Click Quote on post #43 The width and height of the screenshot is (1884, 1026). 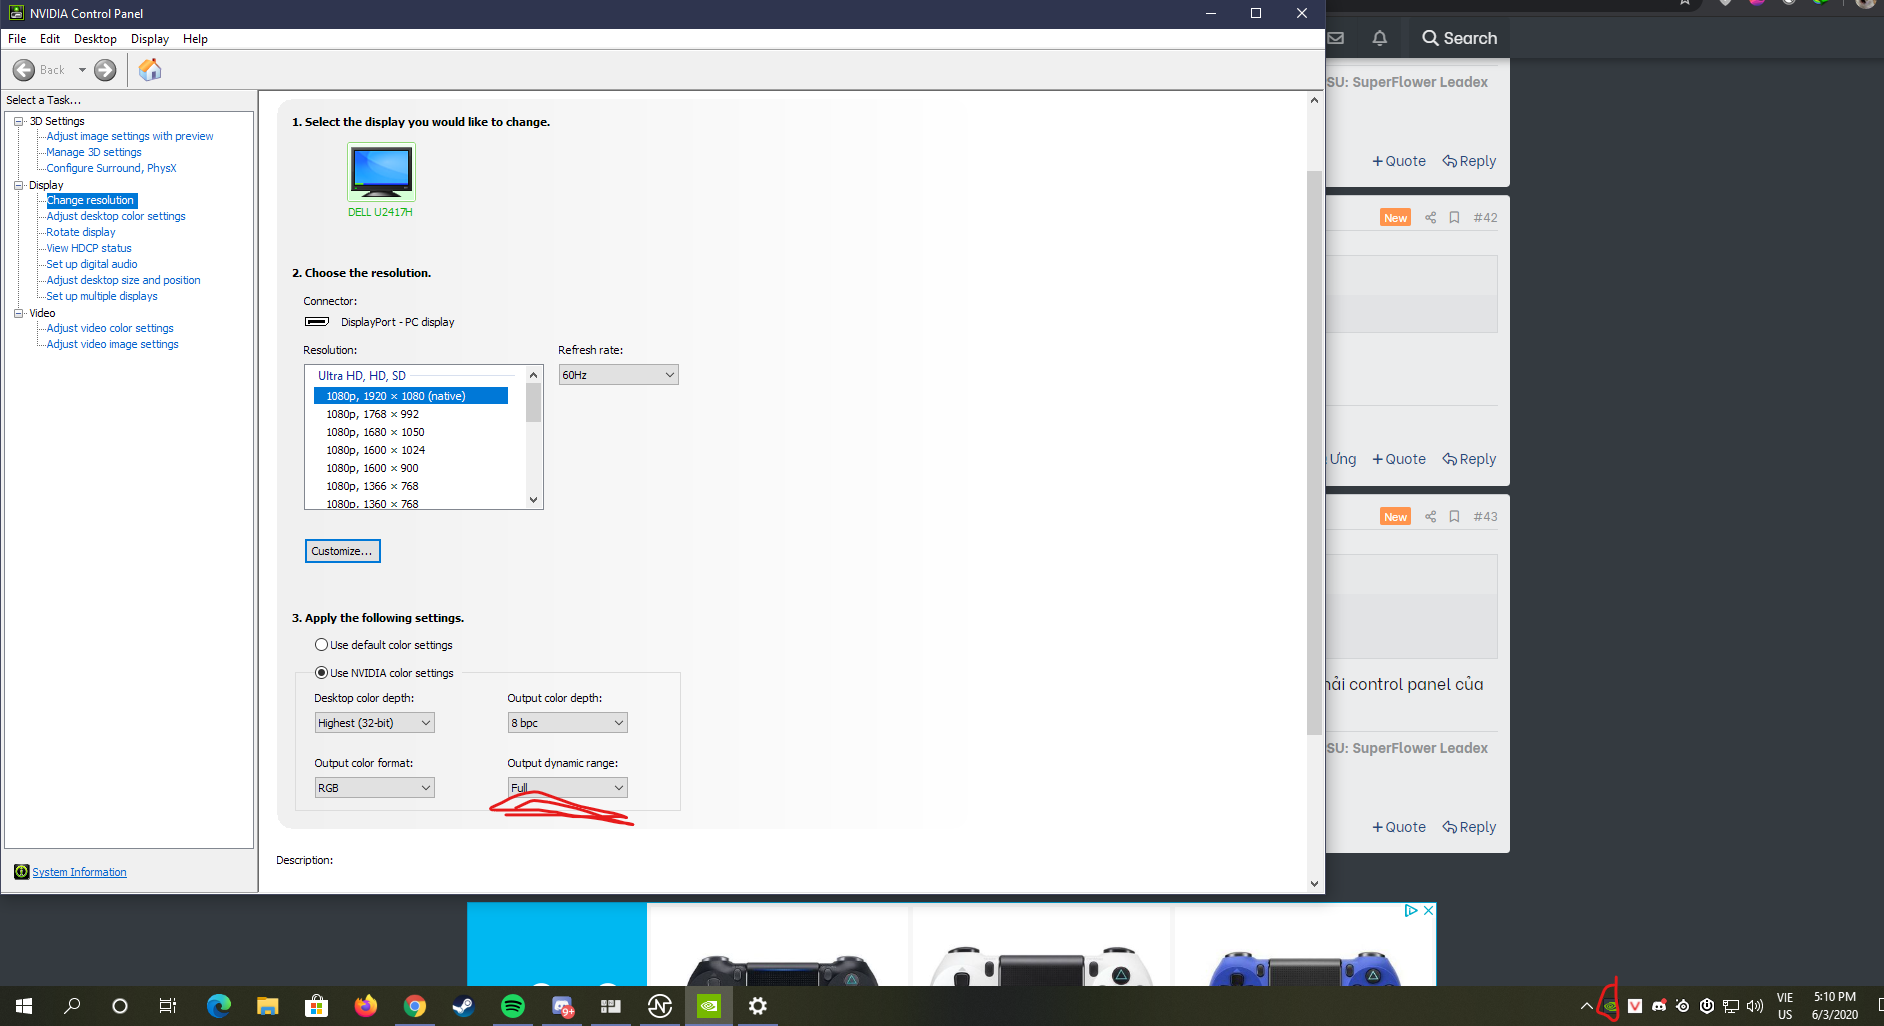1399,827
